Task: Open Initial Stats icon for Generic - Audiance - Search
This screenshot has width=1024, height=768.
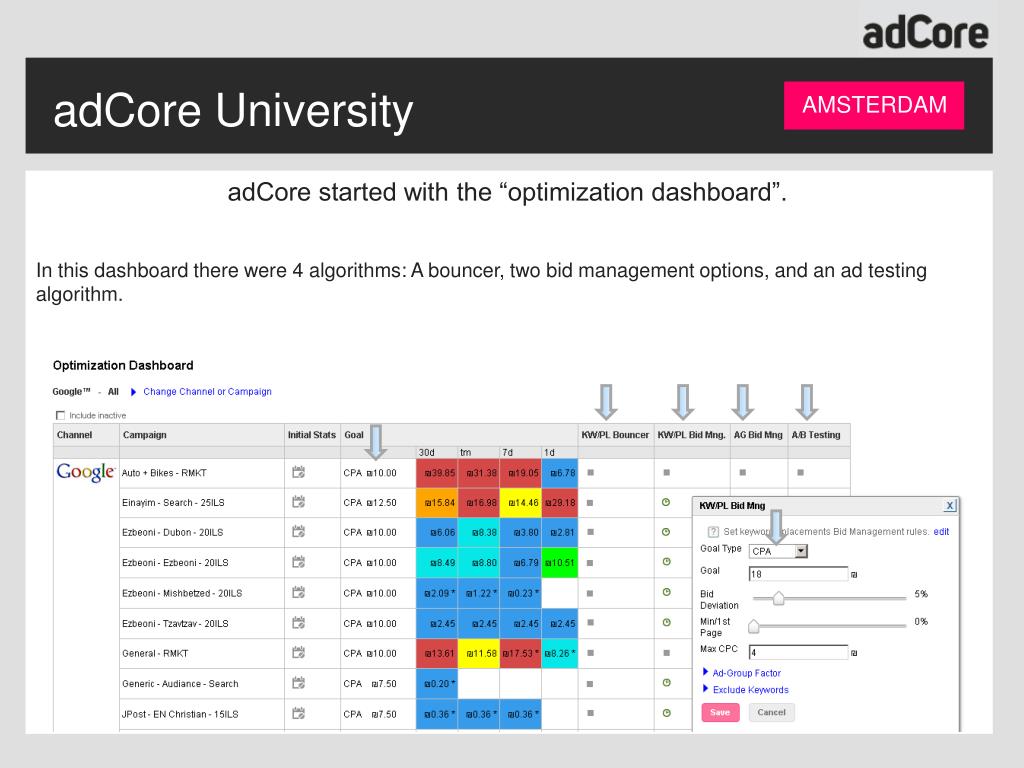Action: pyautogui.click(x=298, y=683)
